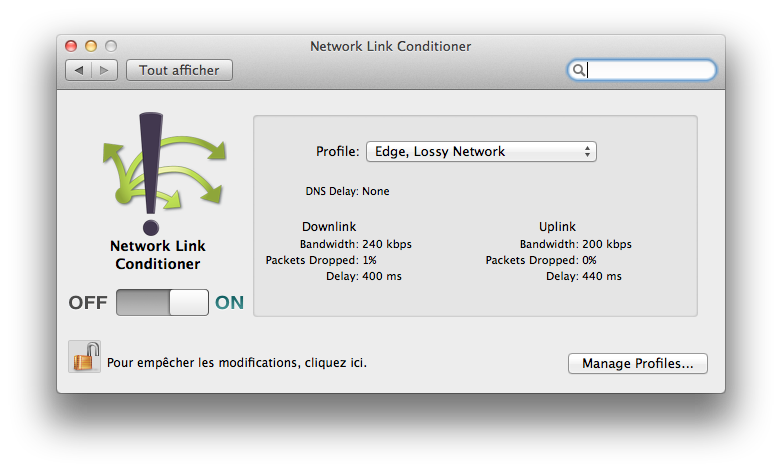Viewport: 782px width, 472px height.
Task: Click the padlock icon to lock settings
Action: (x=84, y=357)
